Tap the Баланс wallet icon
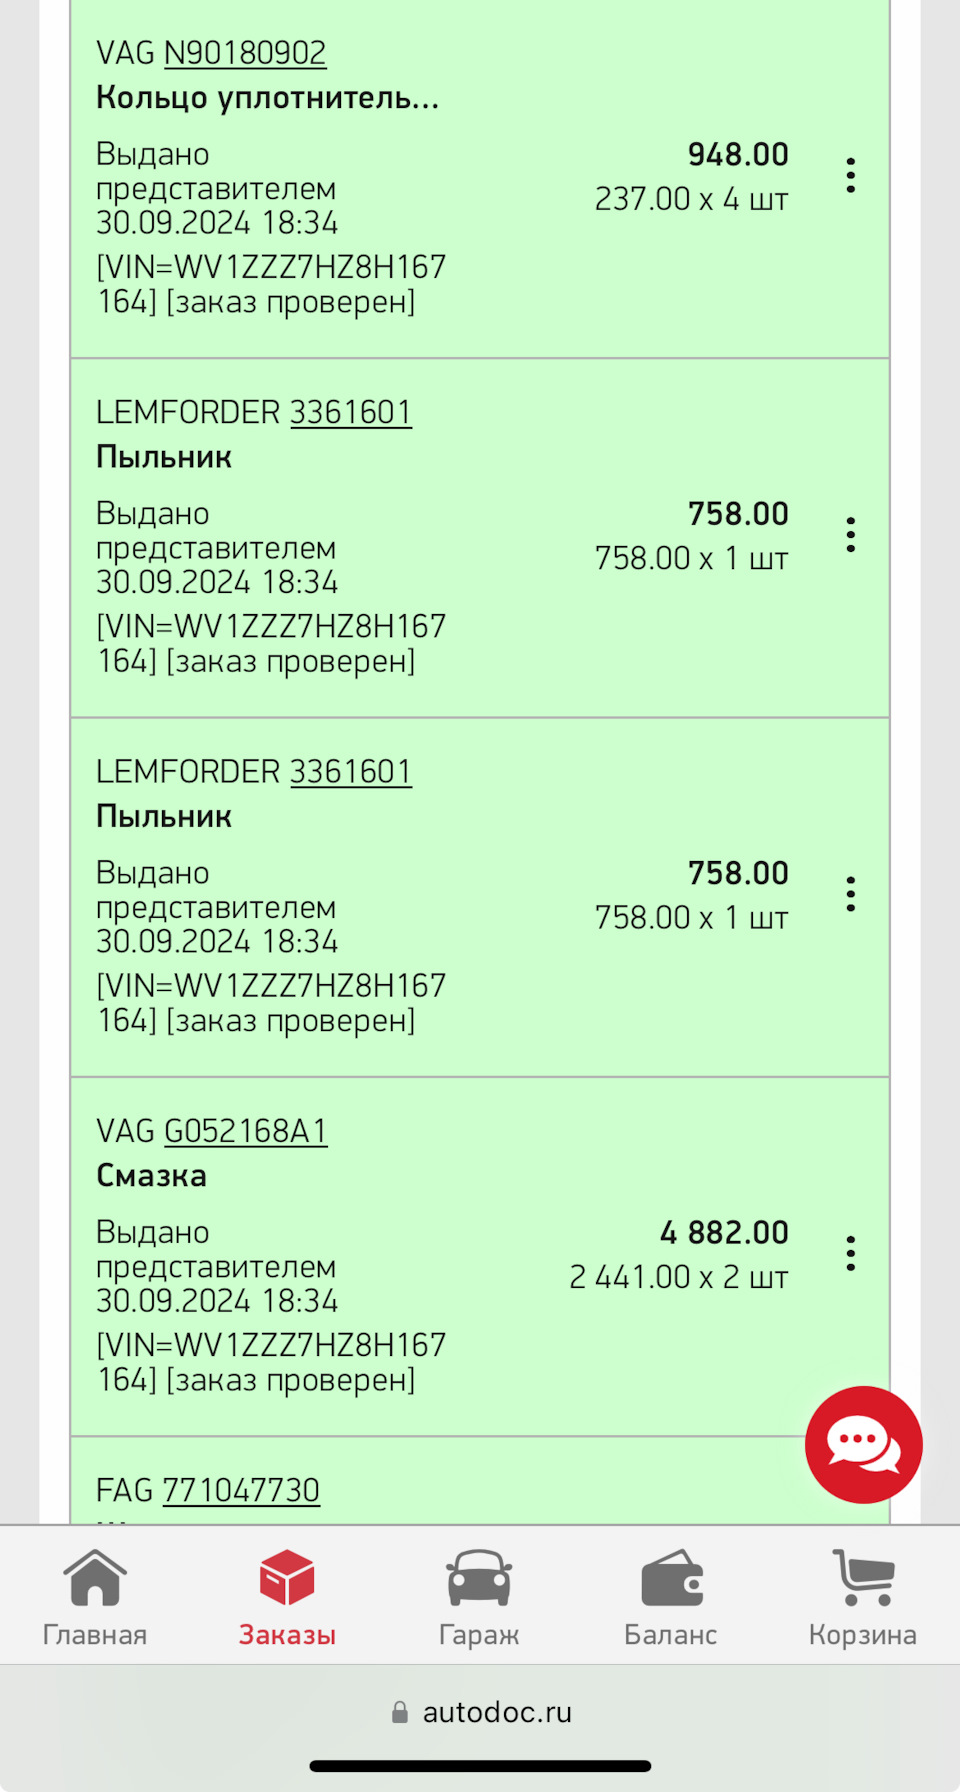960x1792 pixels. tap(671, 1578)
